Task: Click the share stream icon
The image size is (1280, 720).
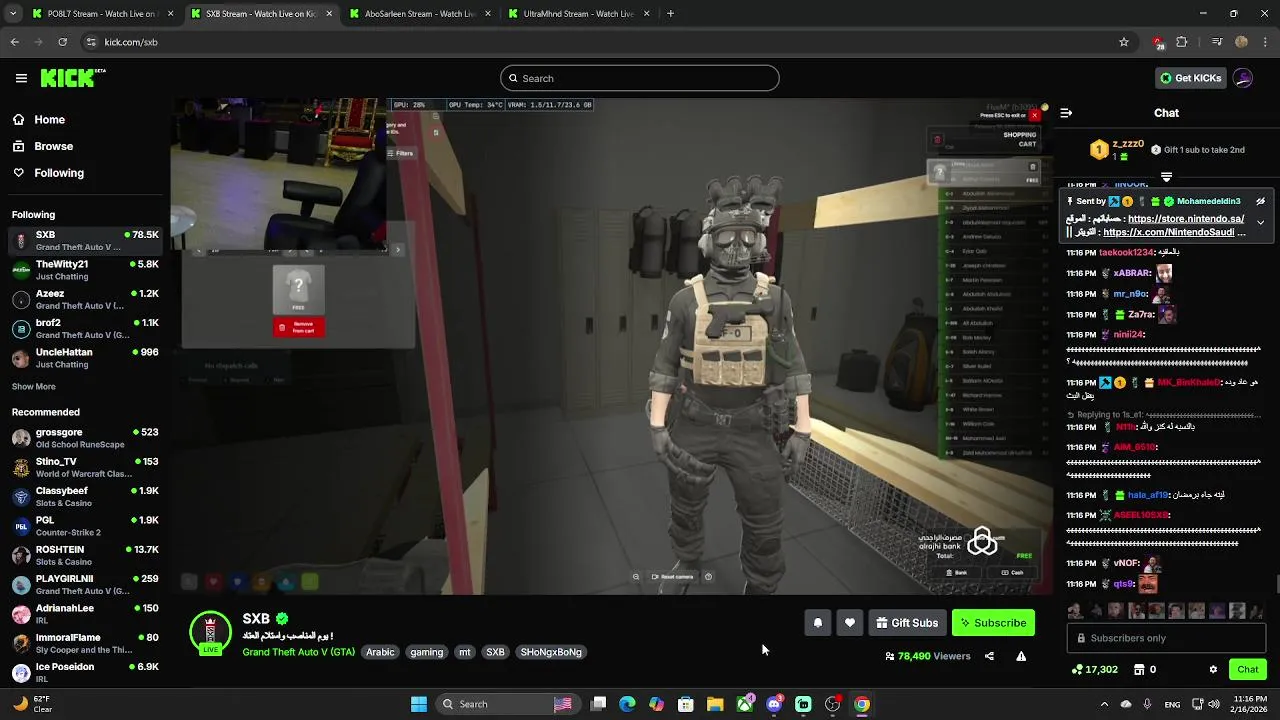Action: pos(989,656)
